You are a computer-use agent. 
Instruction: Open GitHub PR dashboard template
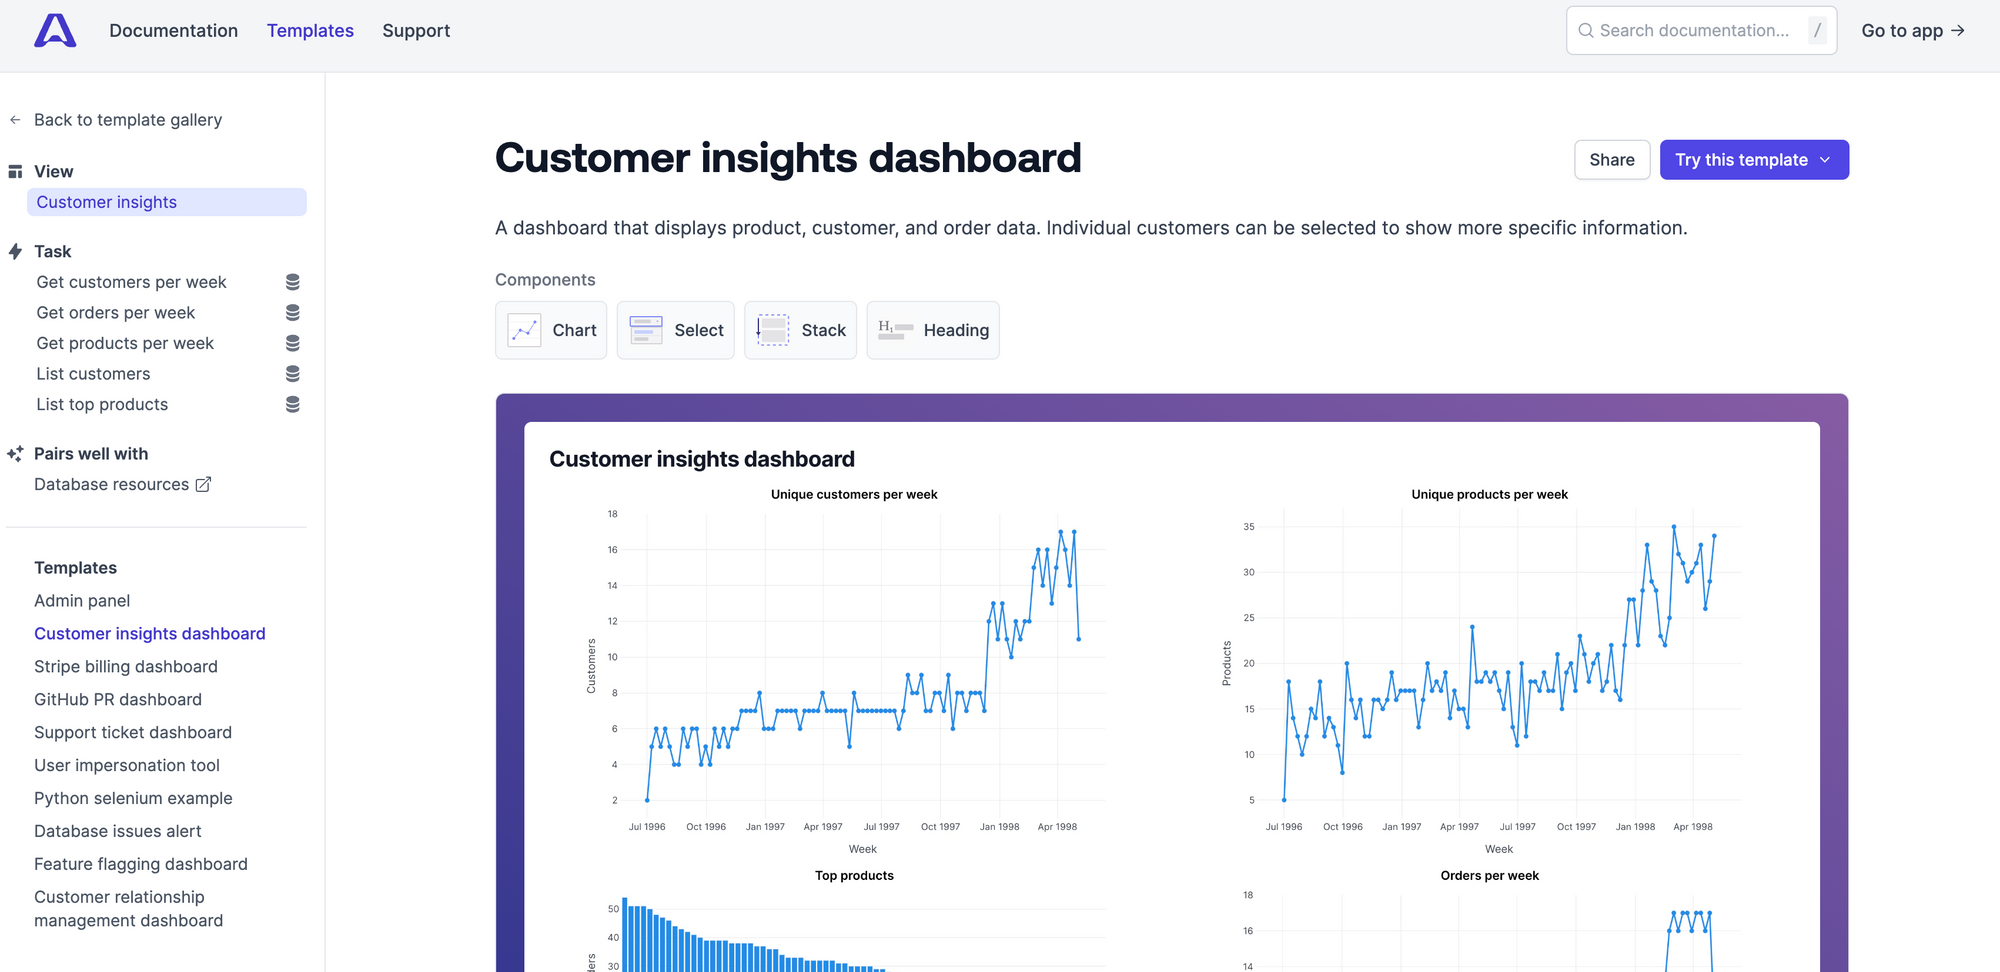tap(118, 700)
